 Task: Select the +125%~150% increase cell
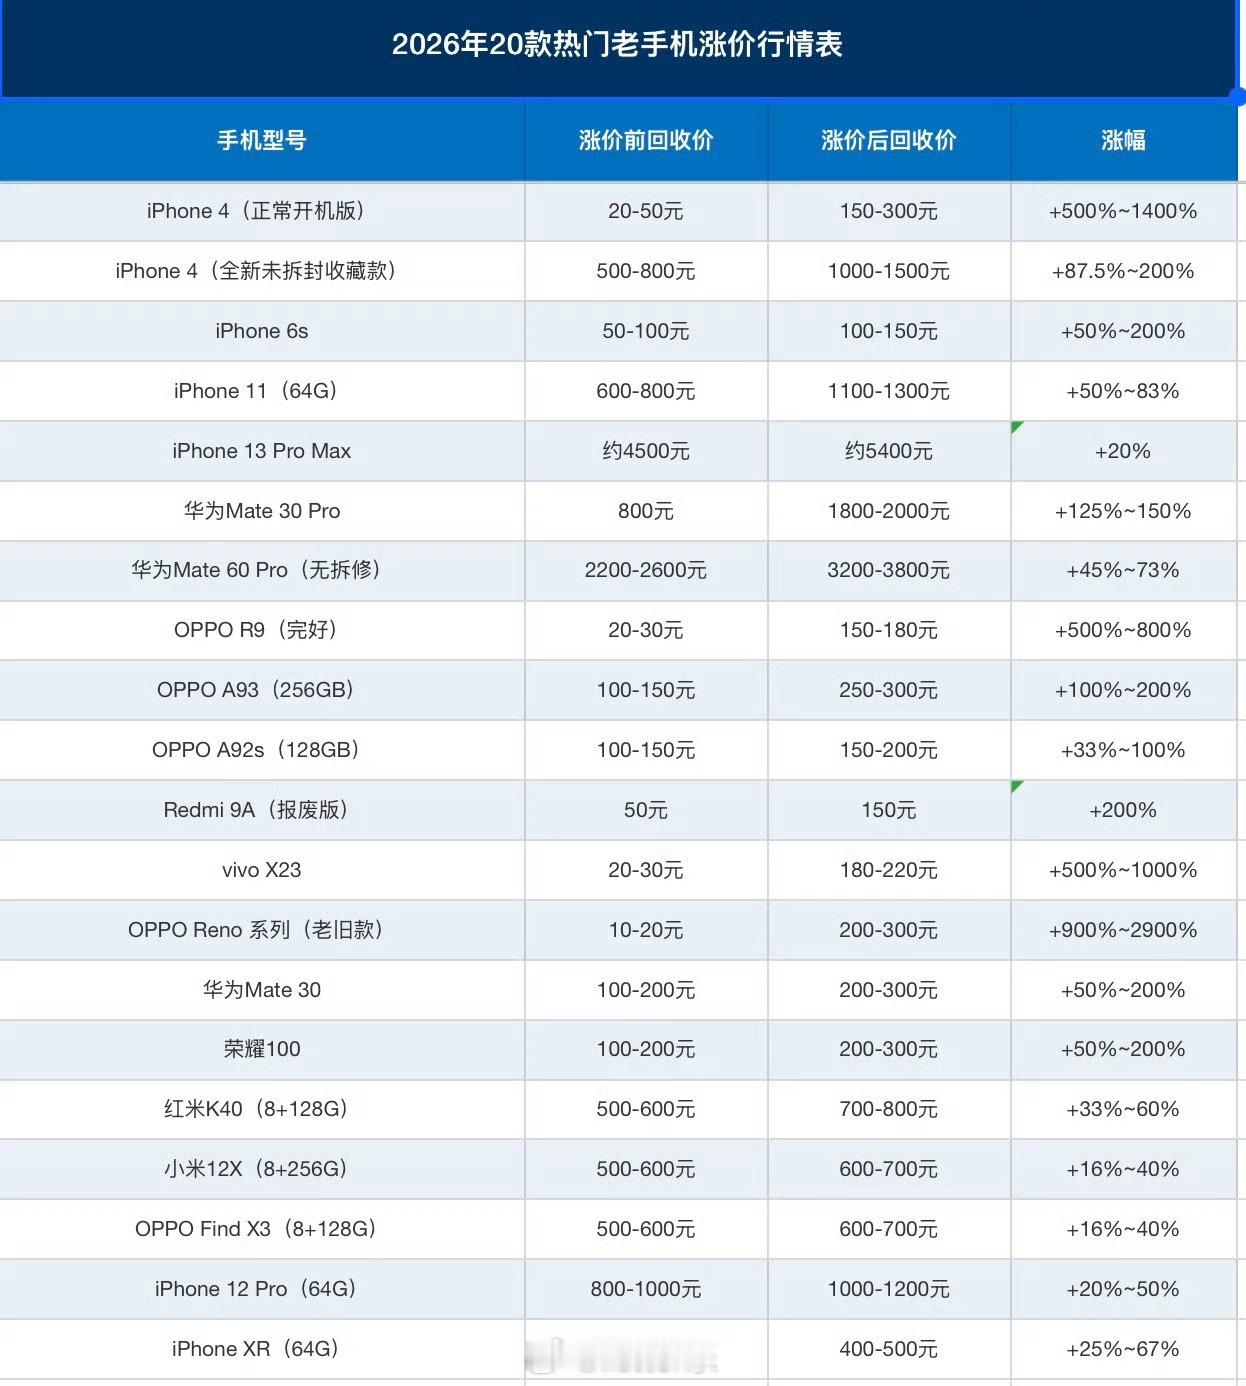point(1124,511)
